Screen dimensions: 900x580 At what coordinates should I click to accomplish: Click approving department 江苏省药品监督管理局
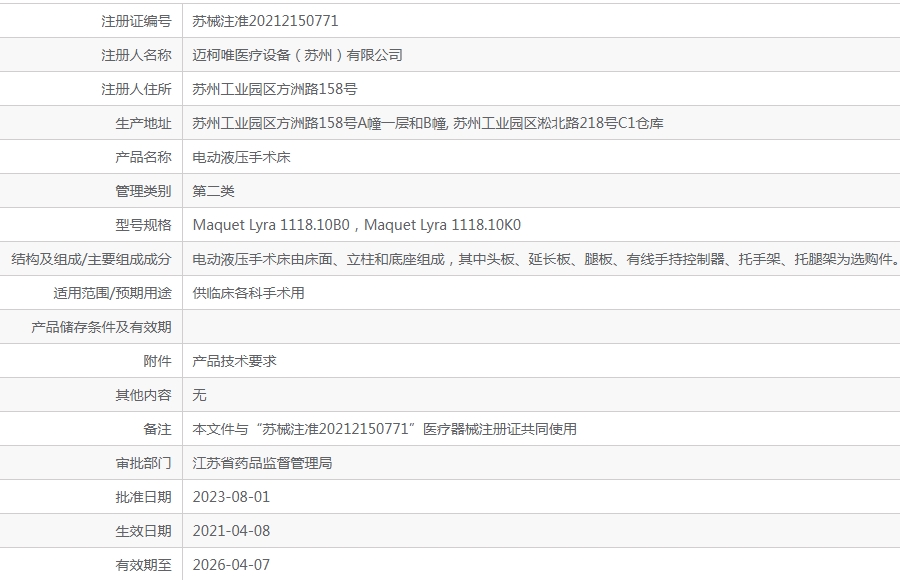tap(262, 463)
